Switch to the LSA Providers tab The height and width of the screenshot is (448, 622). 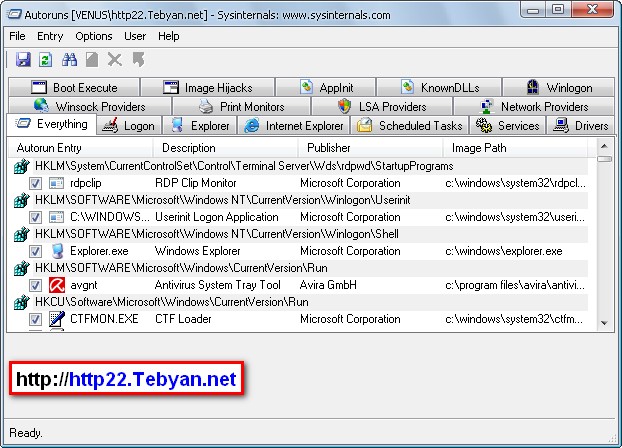(x=382, y=106)
